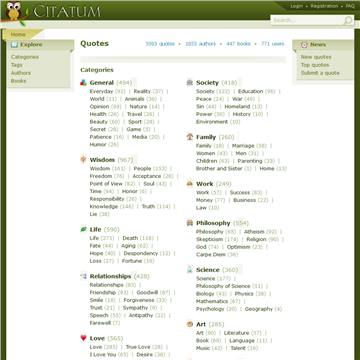The image size is (360, 360).
Task: Open Authors in the Explore sidebar
Action: 21,73
